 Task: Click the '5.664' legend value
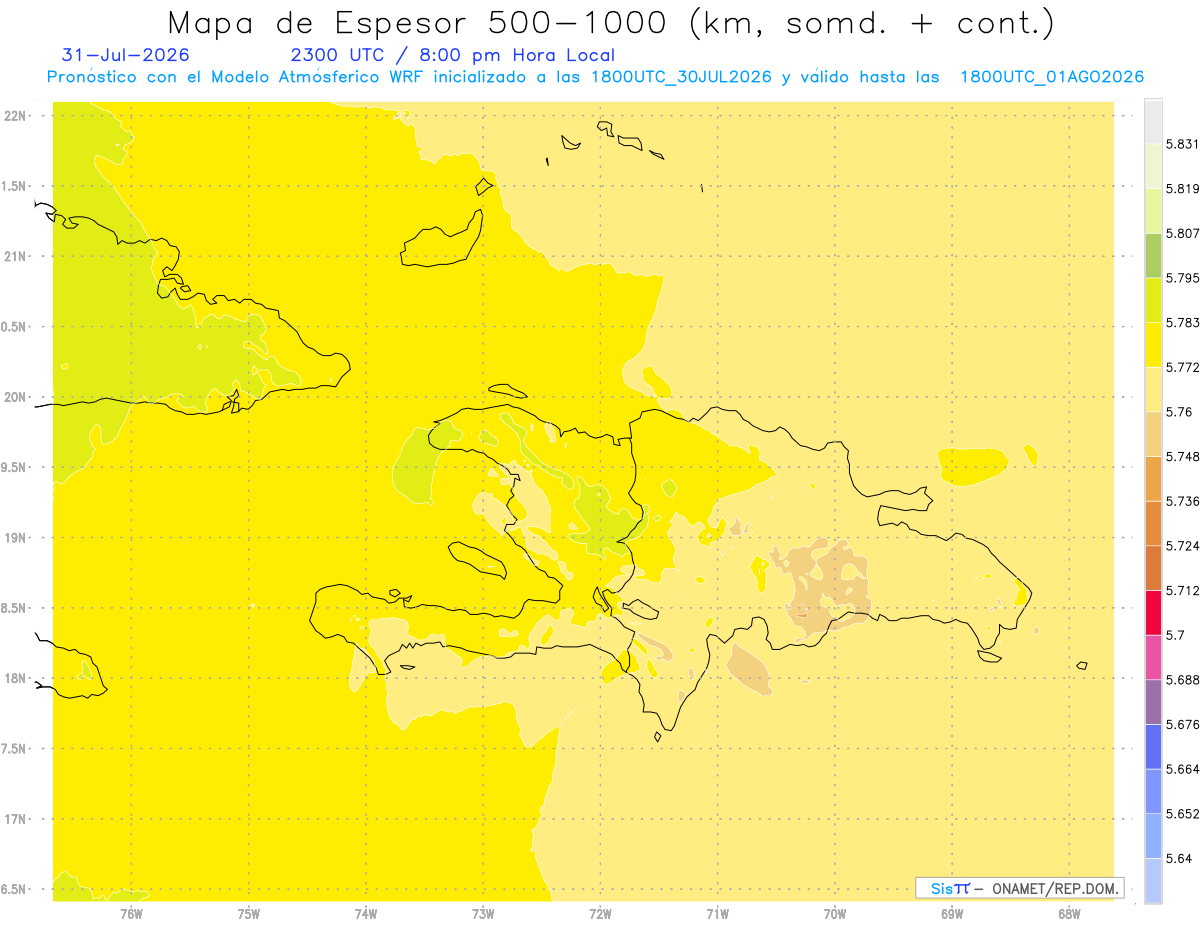[1181, 769]
